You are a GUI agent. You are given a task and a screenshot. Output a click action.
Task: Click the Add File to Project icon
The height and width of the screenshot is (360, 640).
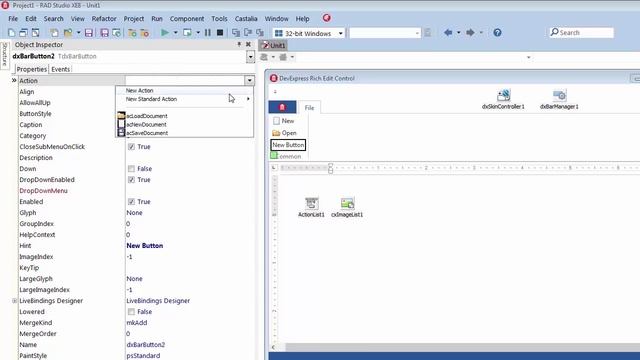132,33
